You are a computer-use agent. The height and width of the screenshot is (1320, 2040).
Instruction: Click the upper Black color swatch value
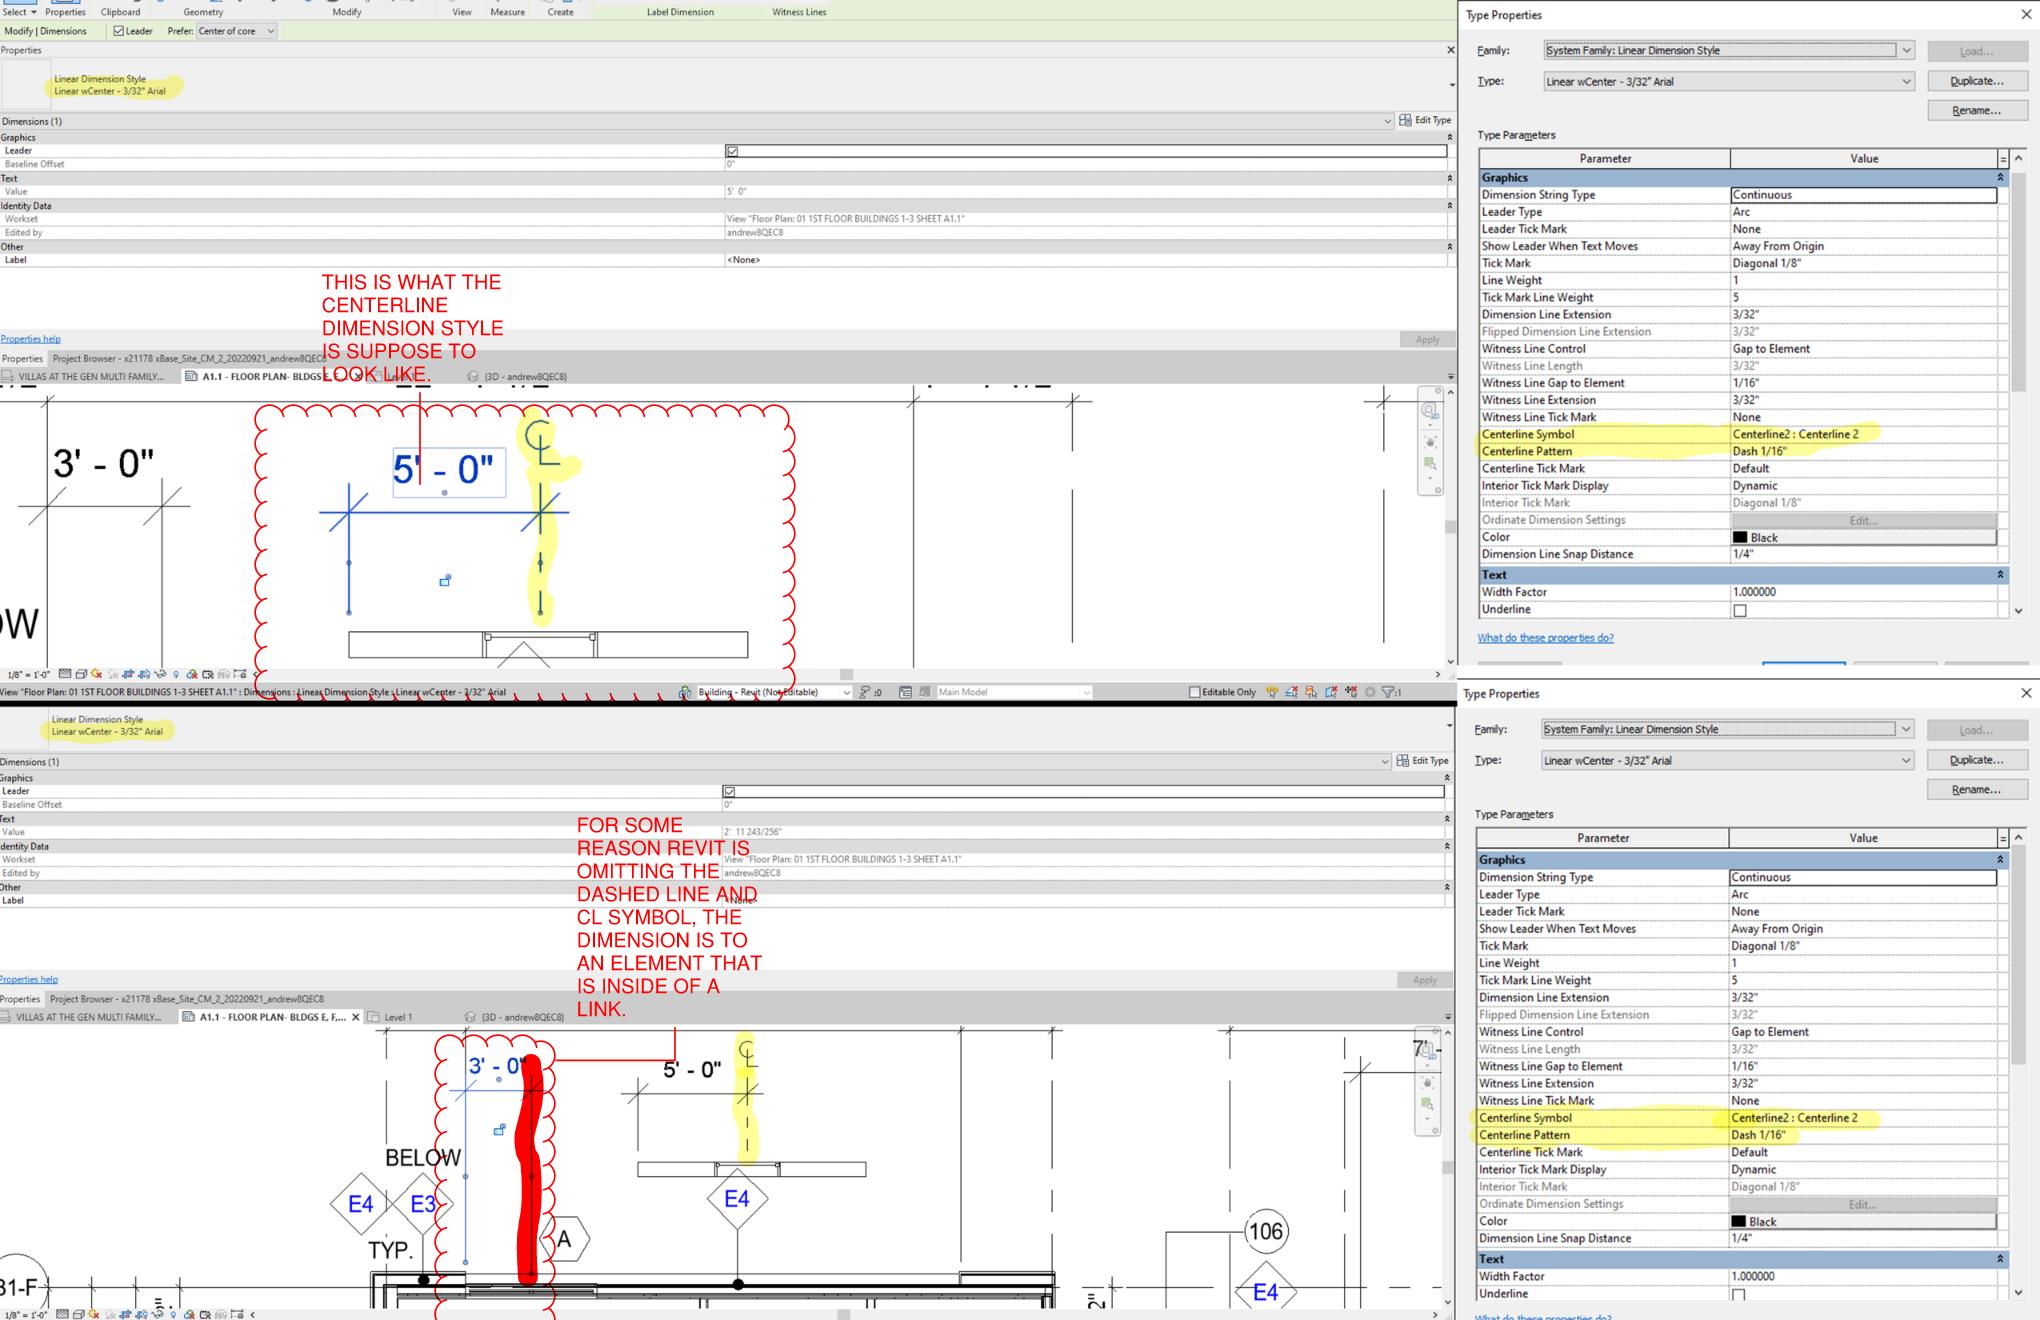click(1864, 537)
